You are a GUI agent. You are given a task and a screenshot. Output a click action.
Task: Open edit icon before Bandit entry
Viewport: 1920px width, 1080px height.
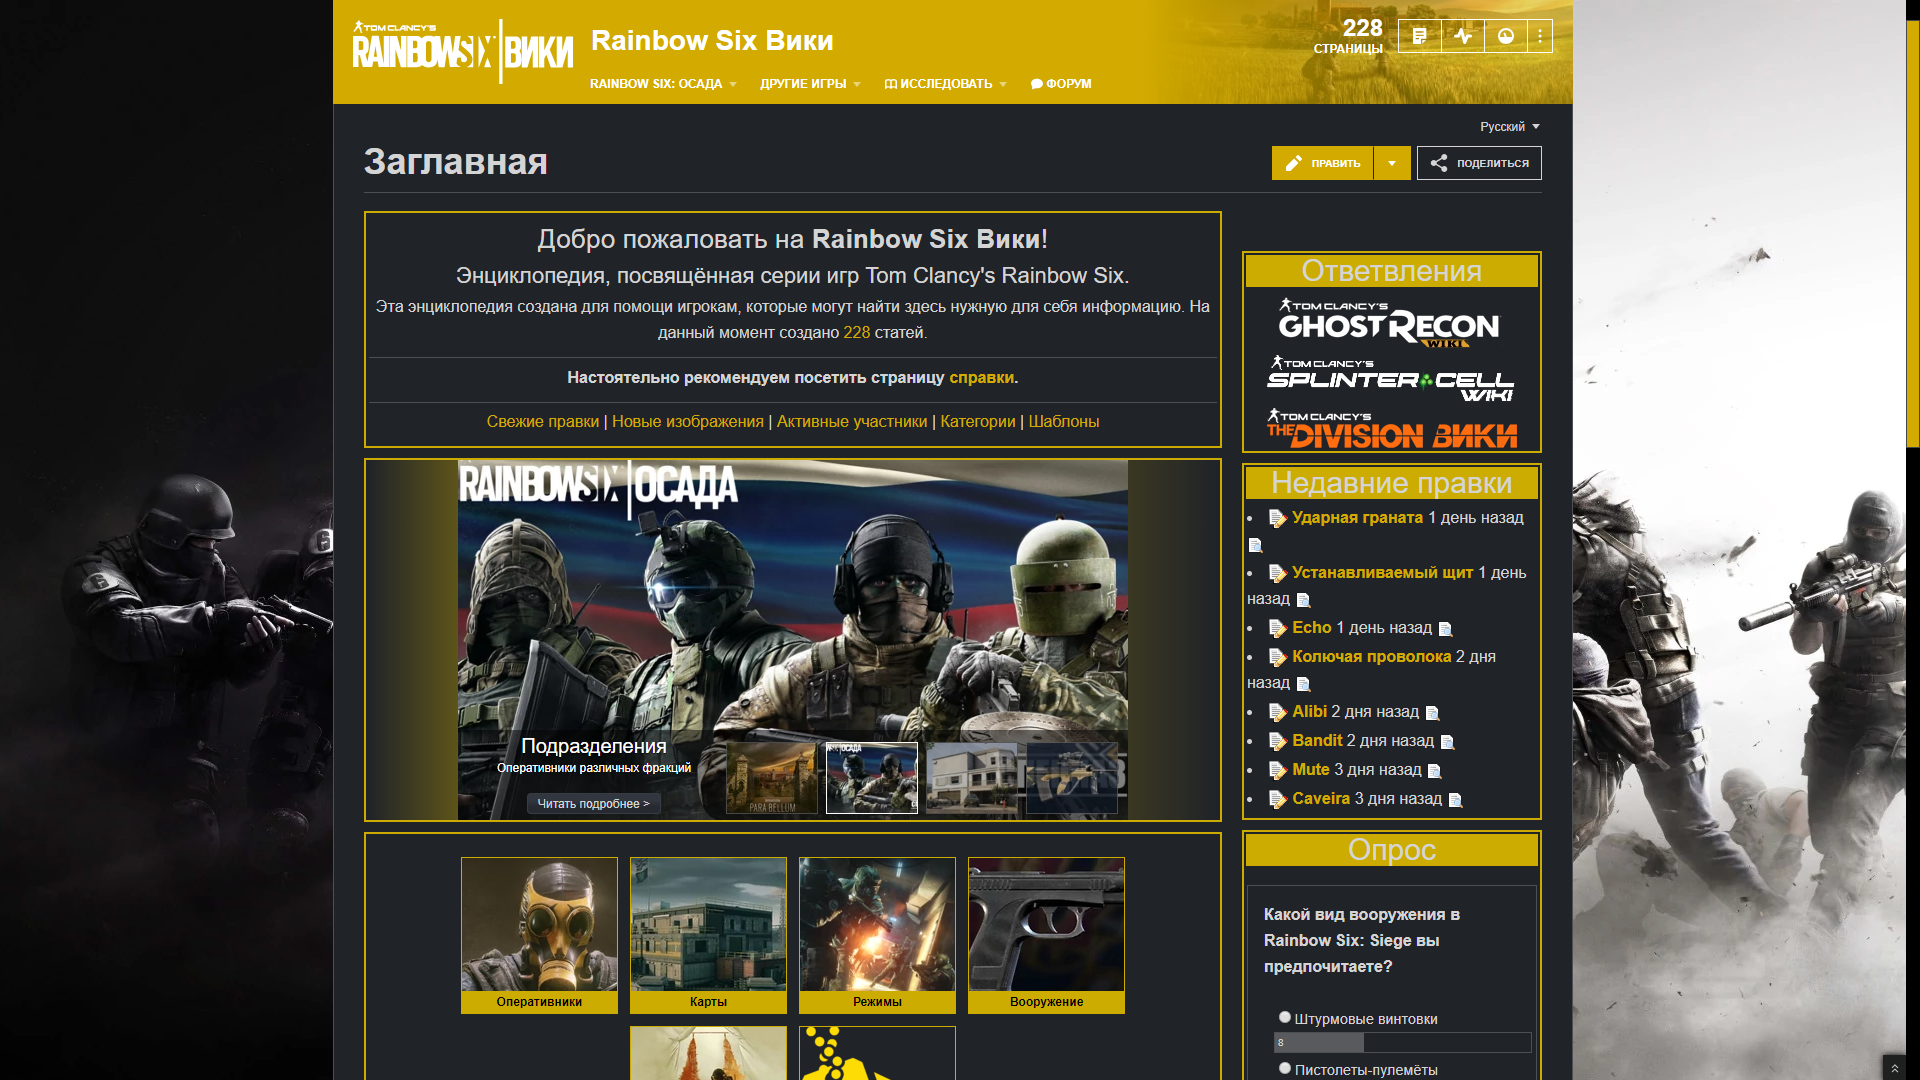[1277, 741]
